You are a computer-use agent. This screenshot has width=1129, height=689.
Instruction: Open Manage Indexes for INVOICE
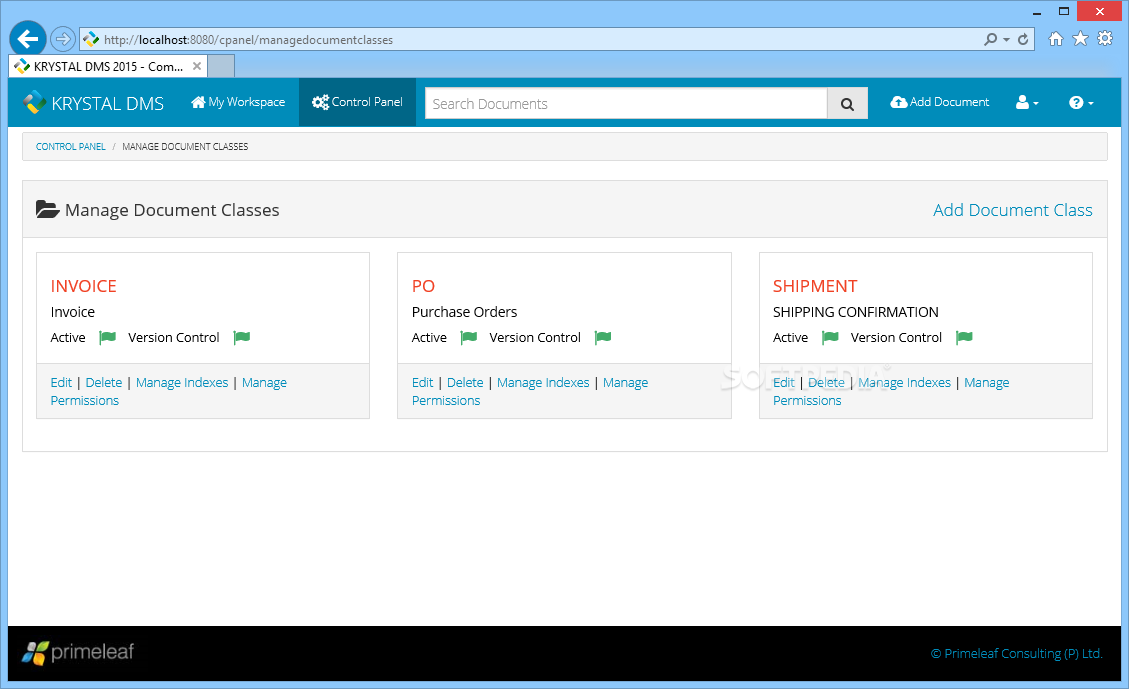coord(182,382)
